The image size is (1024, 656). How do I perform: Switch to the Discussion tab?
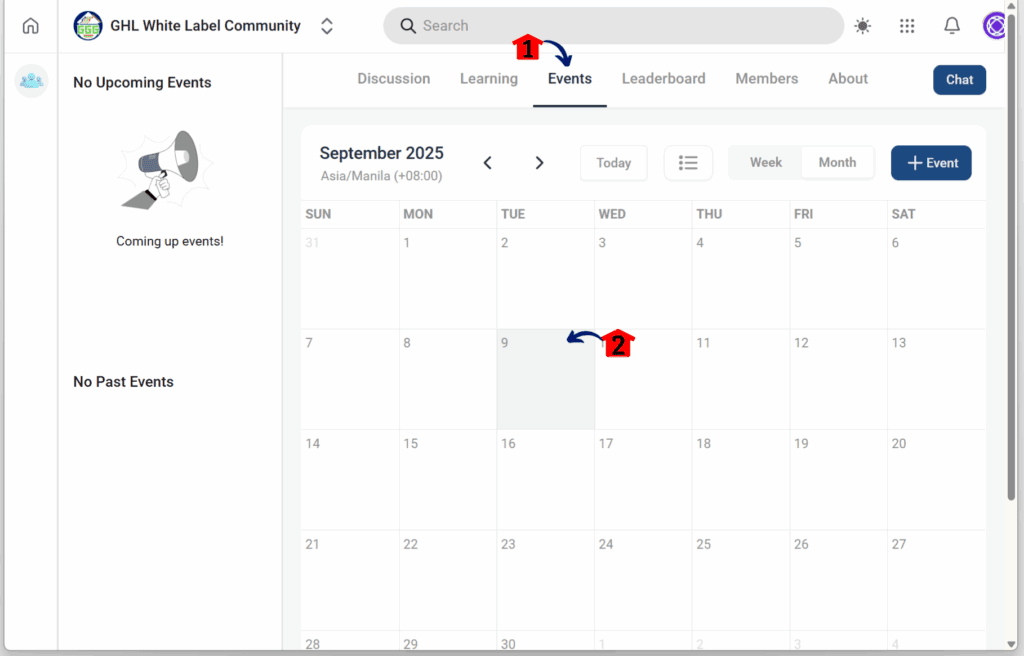[394, 79]
